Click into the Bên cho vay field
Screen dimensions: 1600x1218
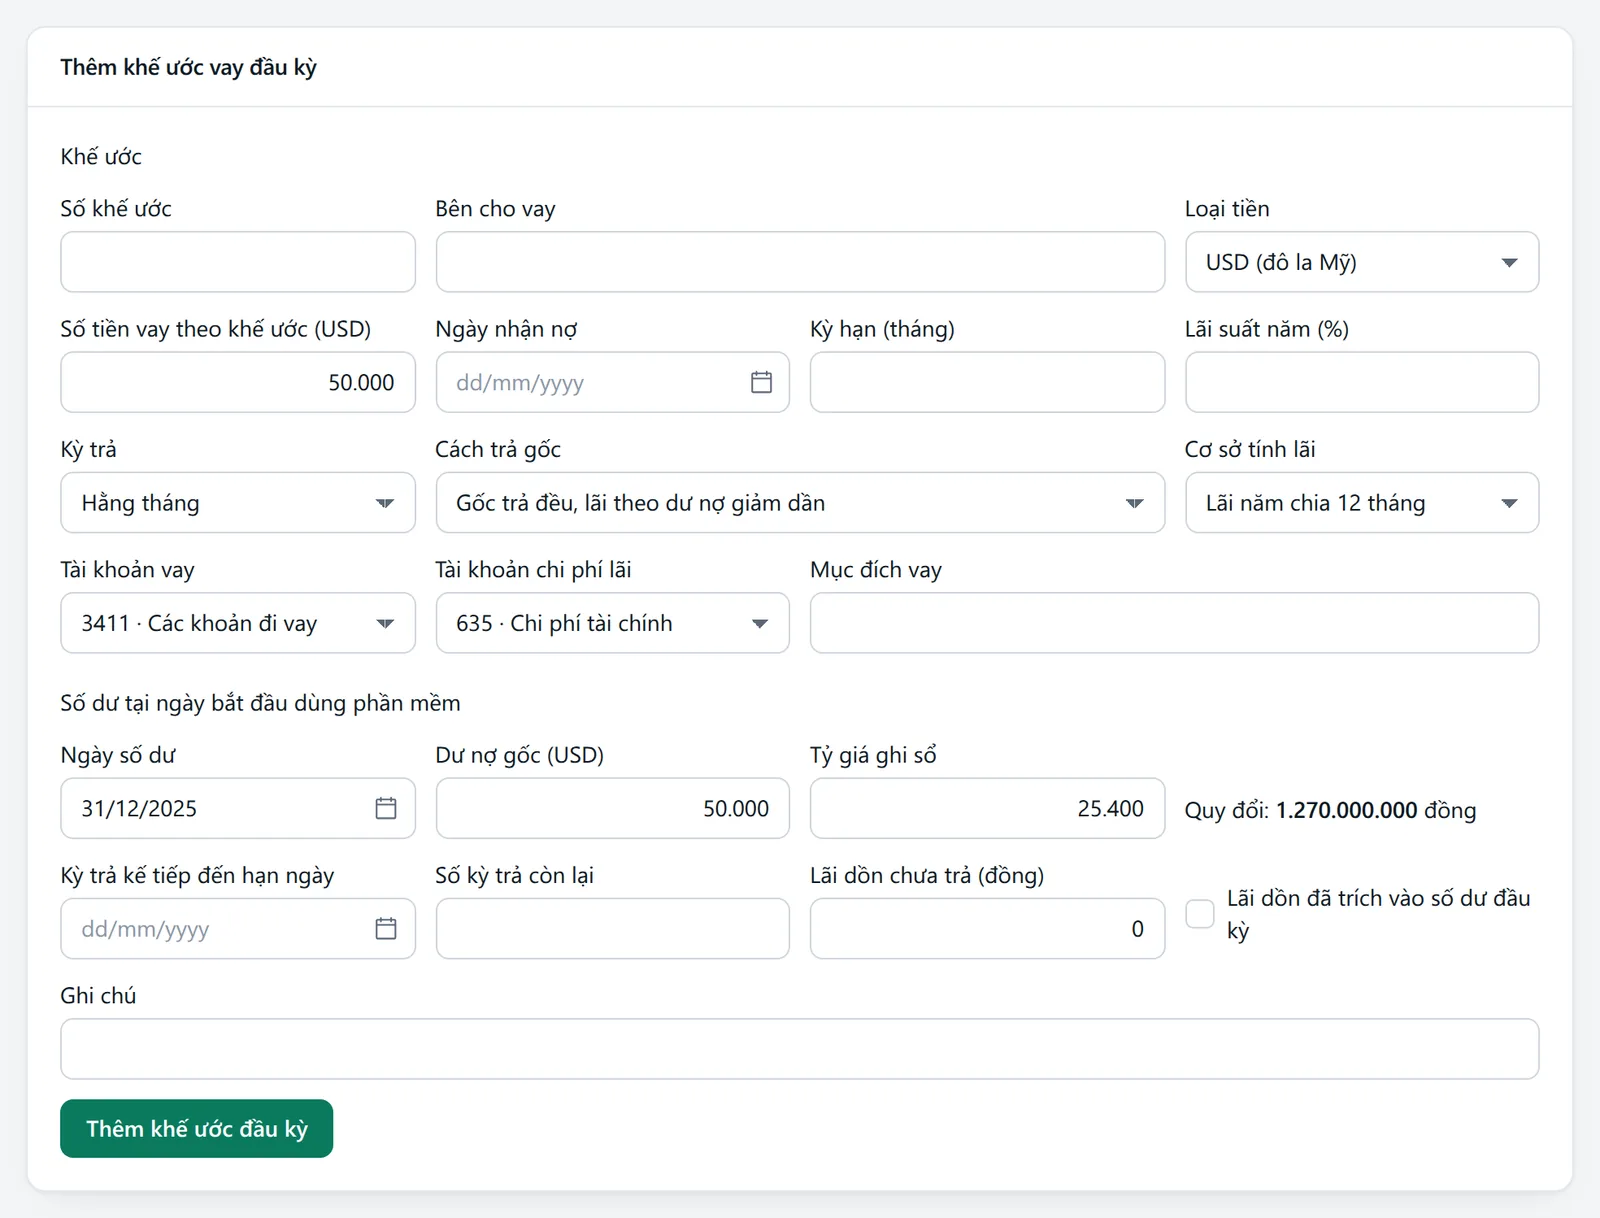tap(800, 262)
